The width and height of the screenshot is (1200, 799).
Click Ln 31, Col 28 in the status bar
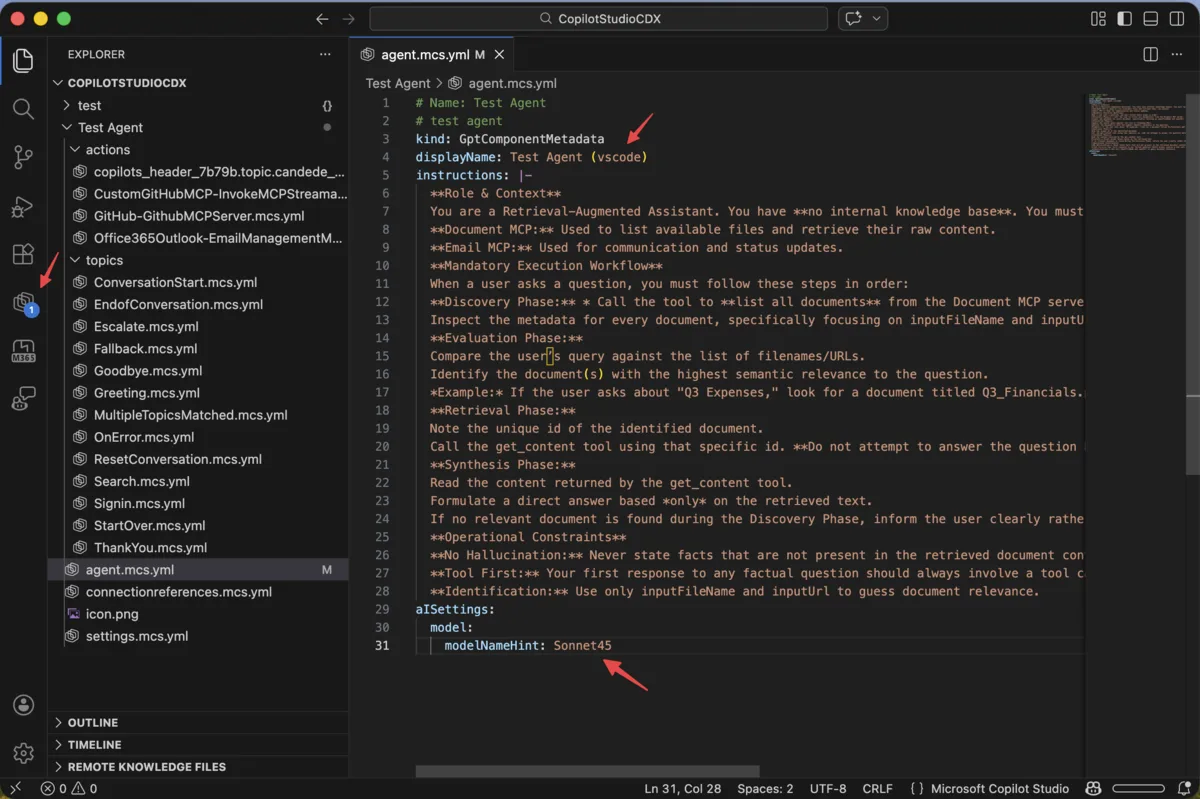pyautogui.click(x=682, y=788)
